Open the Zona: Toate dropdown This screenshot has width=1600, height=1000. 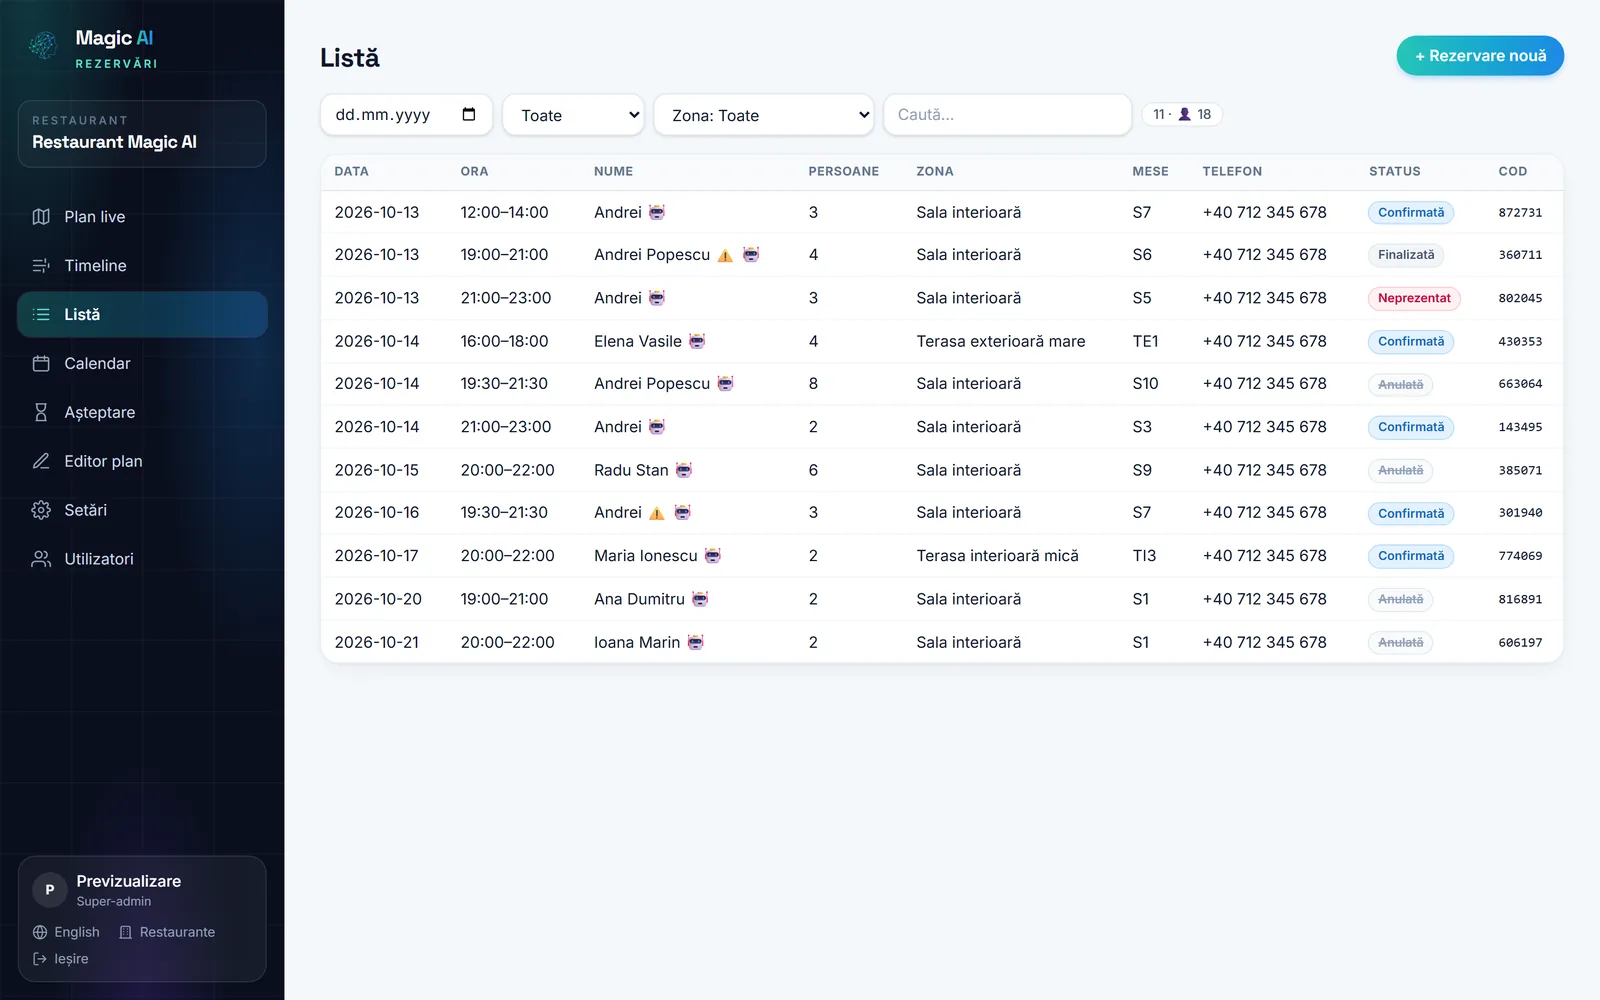coord(764,115)
